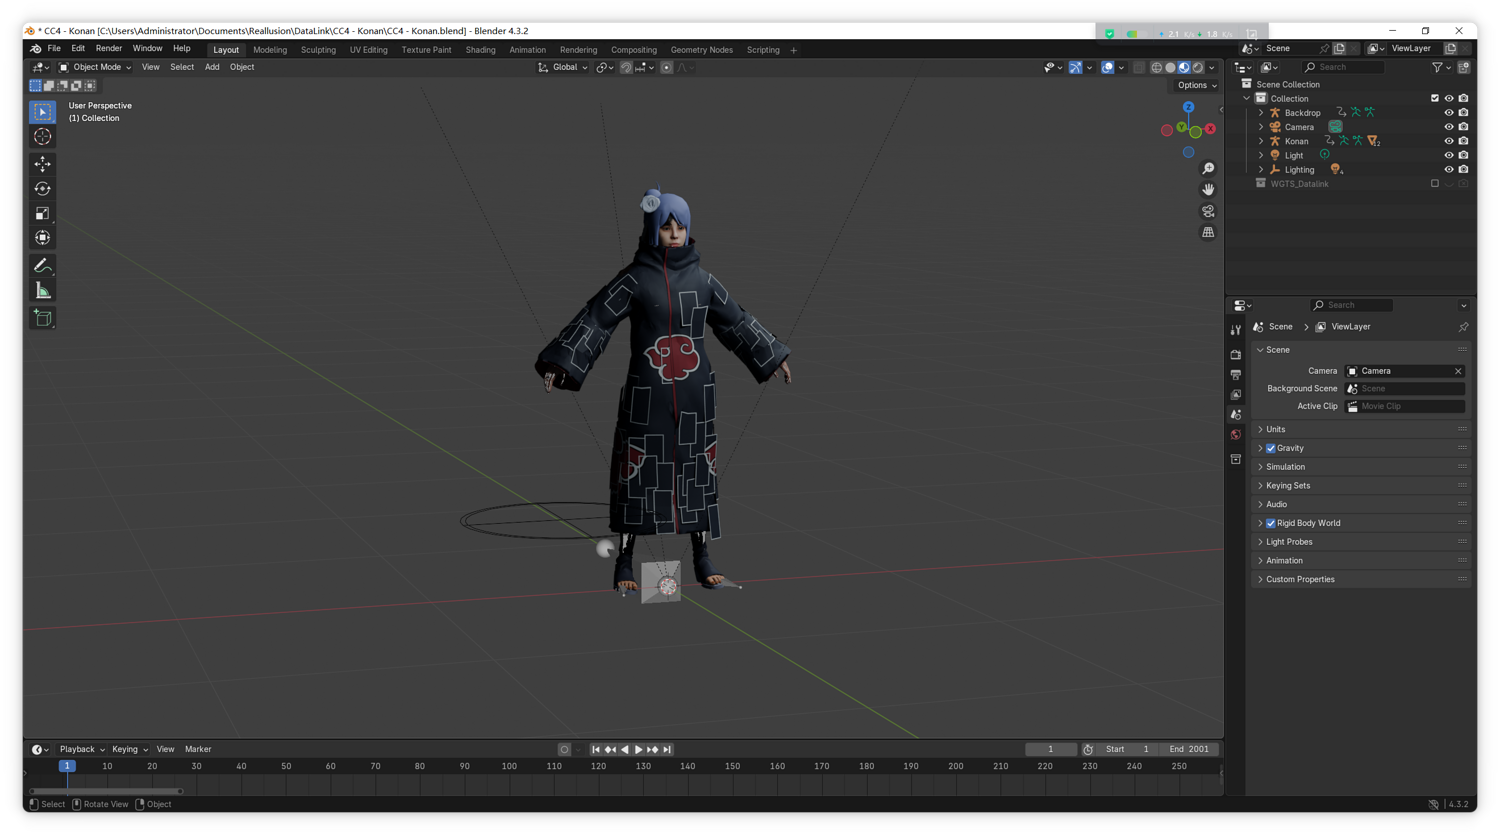
Task: Disable the Gravity checkbox
Action: point(1271,449)
